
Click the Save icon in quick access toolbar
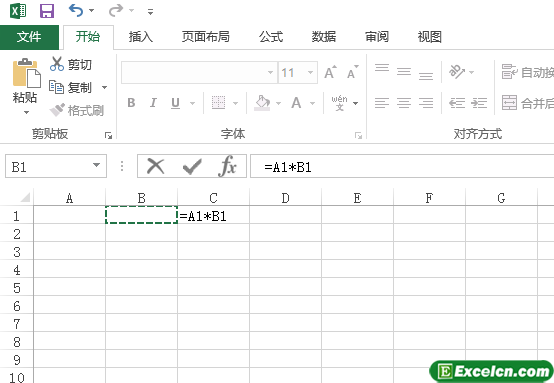(47, 11)
